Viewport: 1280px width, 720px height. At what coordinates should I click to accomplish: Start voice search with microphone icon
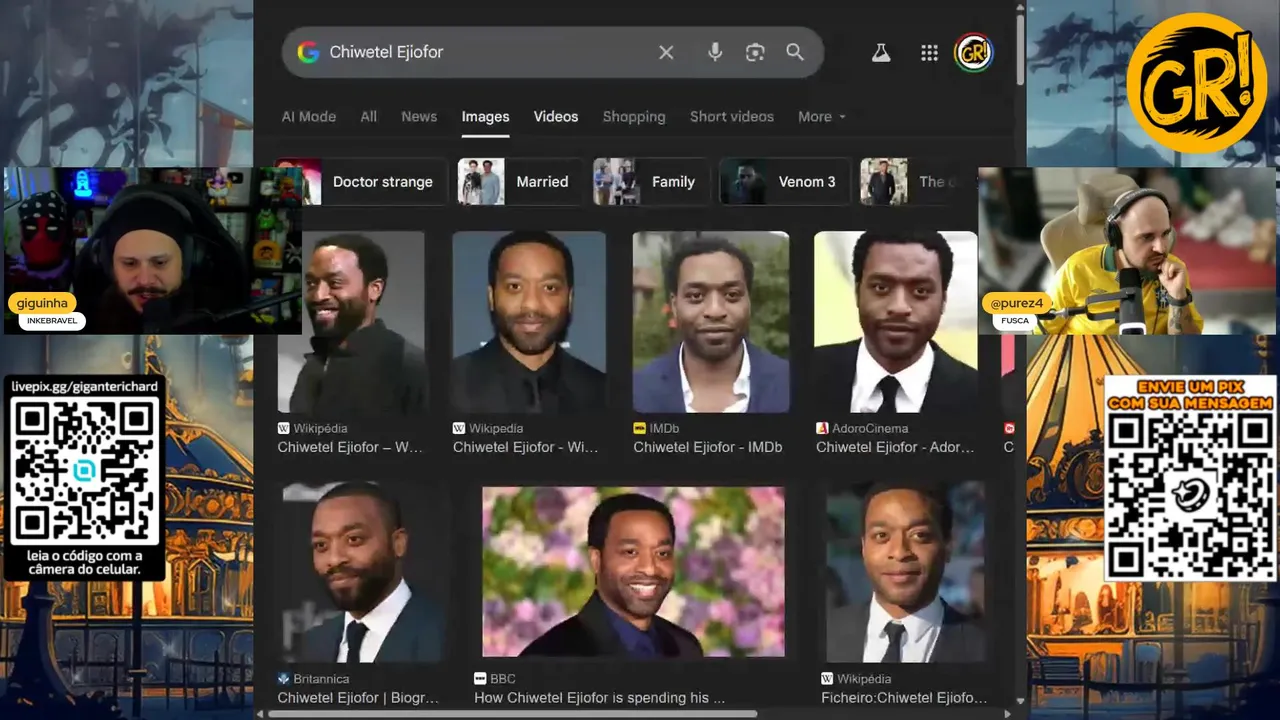pos(715,52)
